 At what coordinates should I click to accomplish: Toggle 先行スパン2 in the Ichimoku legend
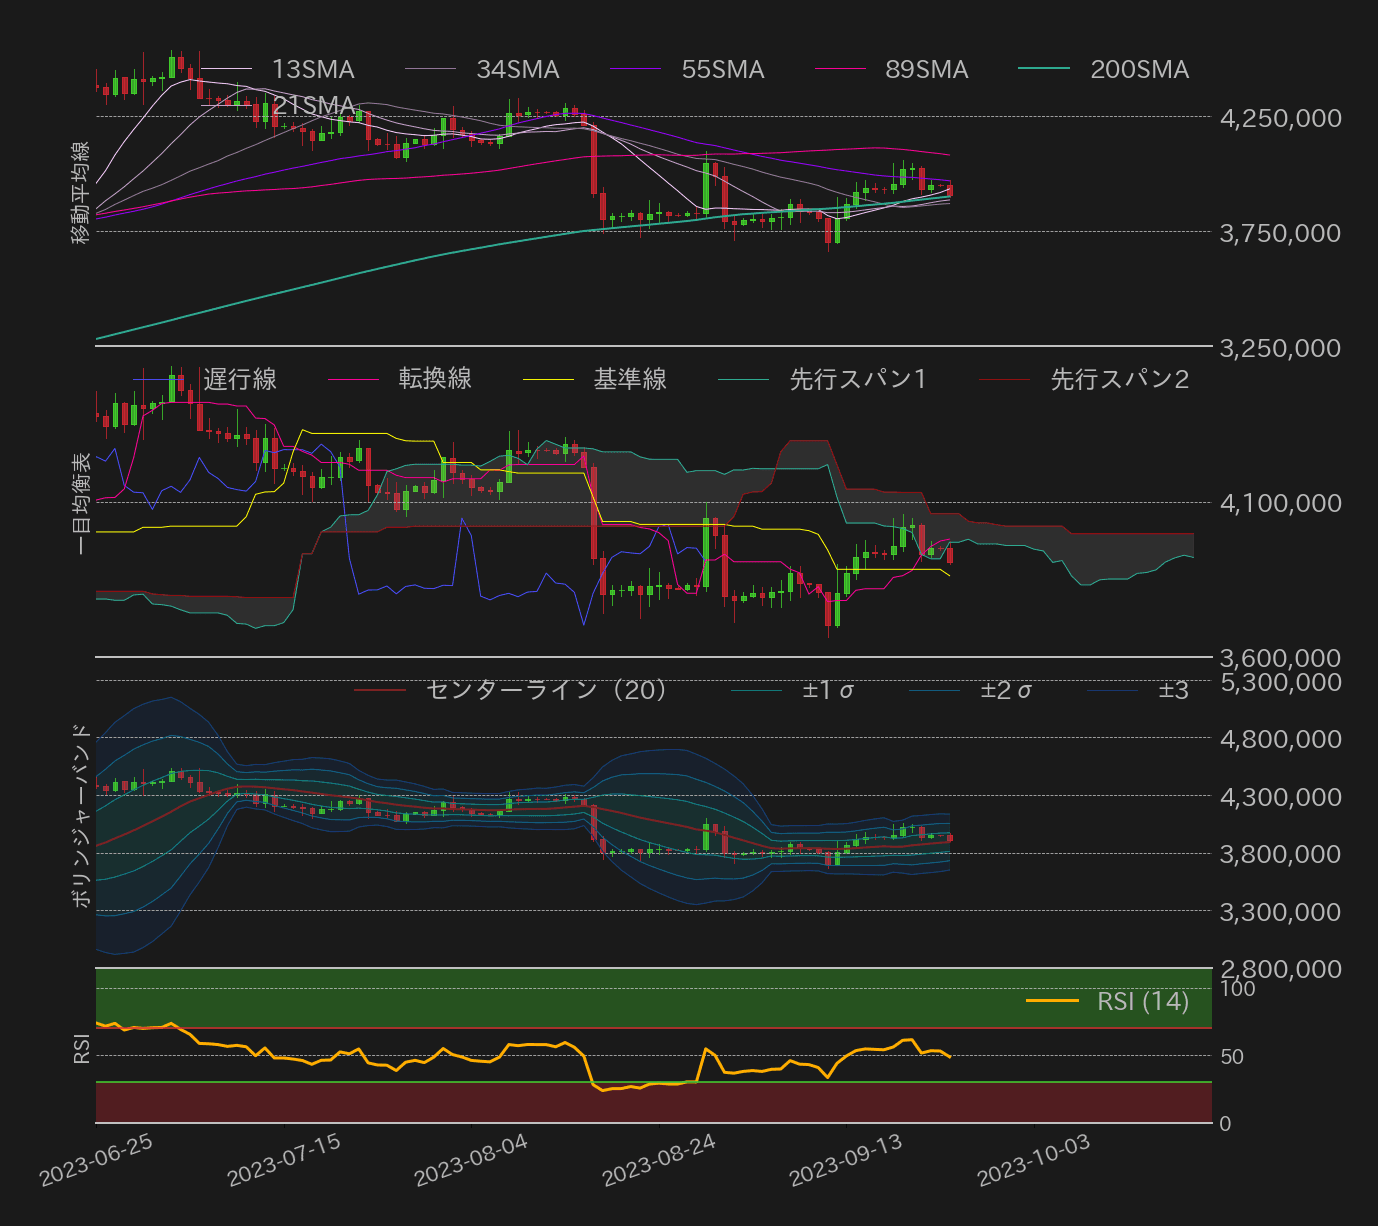(1120, 380)
